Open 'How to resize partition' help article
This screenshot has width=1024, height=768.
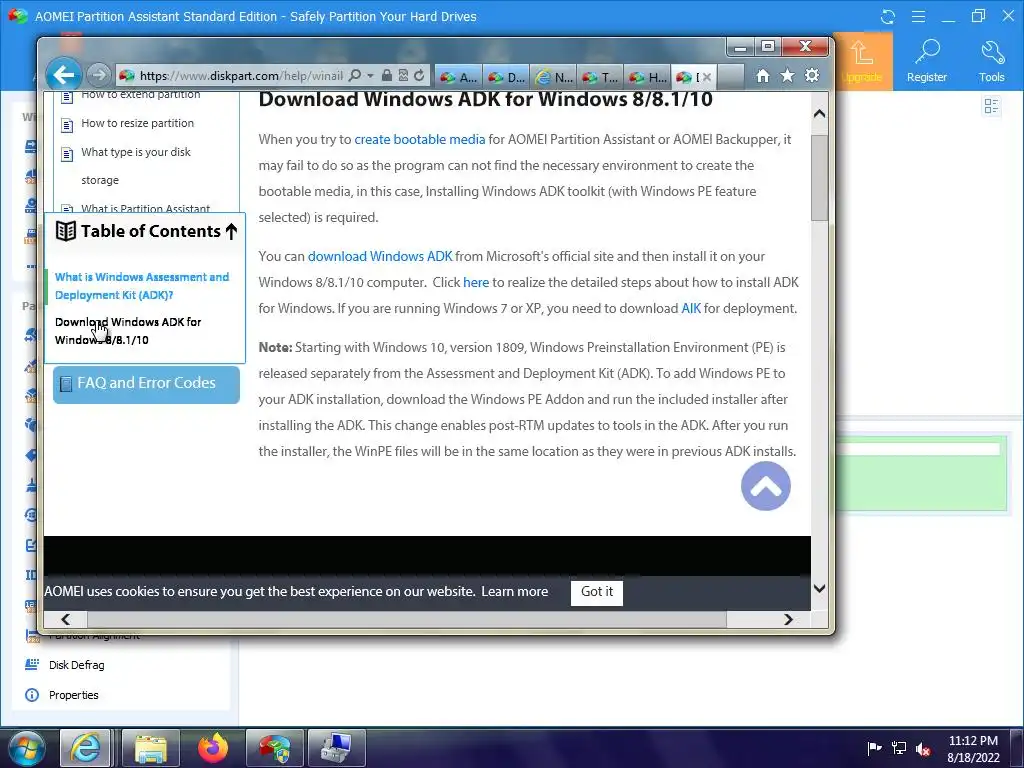138,123
